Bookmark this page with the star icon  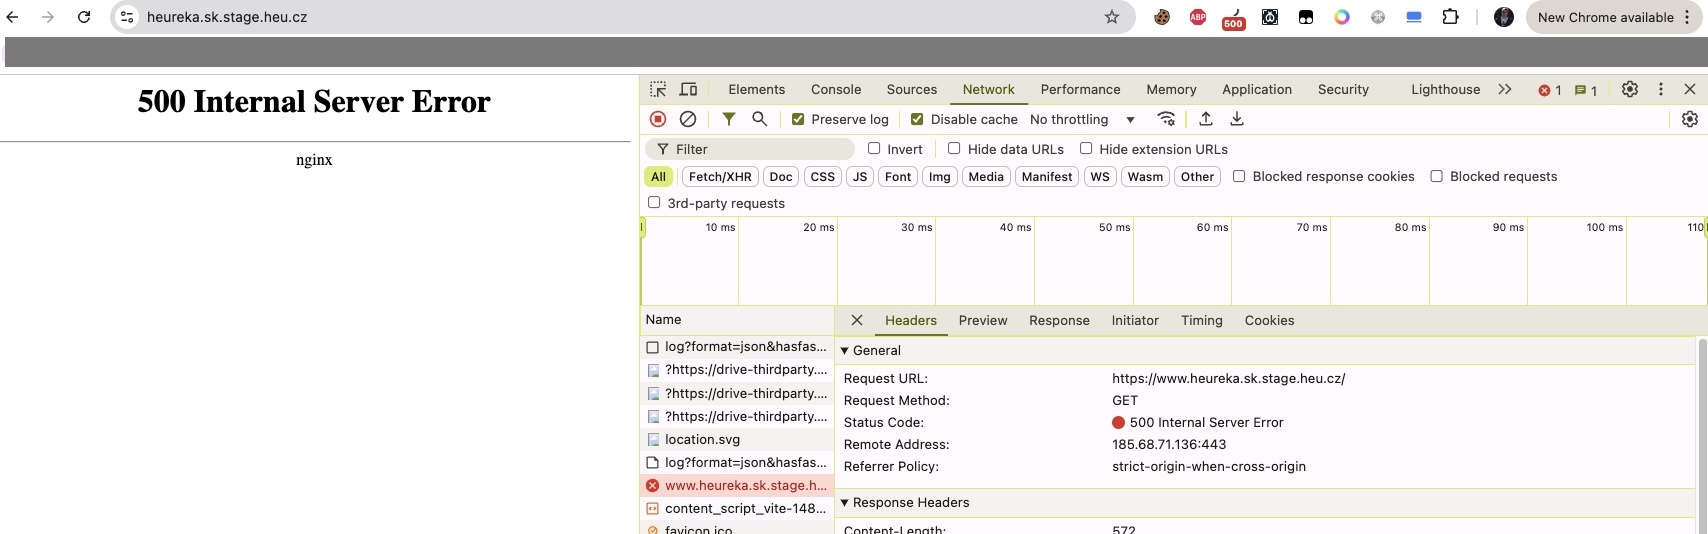1111,17
